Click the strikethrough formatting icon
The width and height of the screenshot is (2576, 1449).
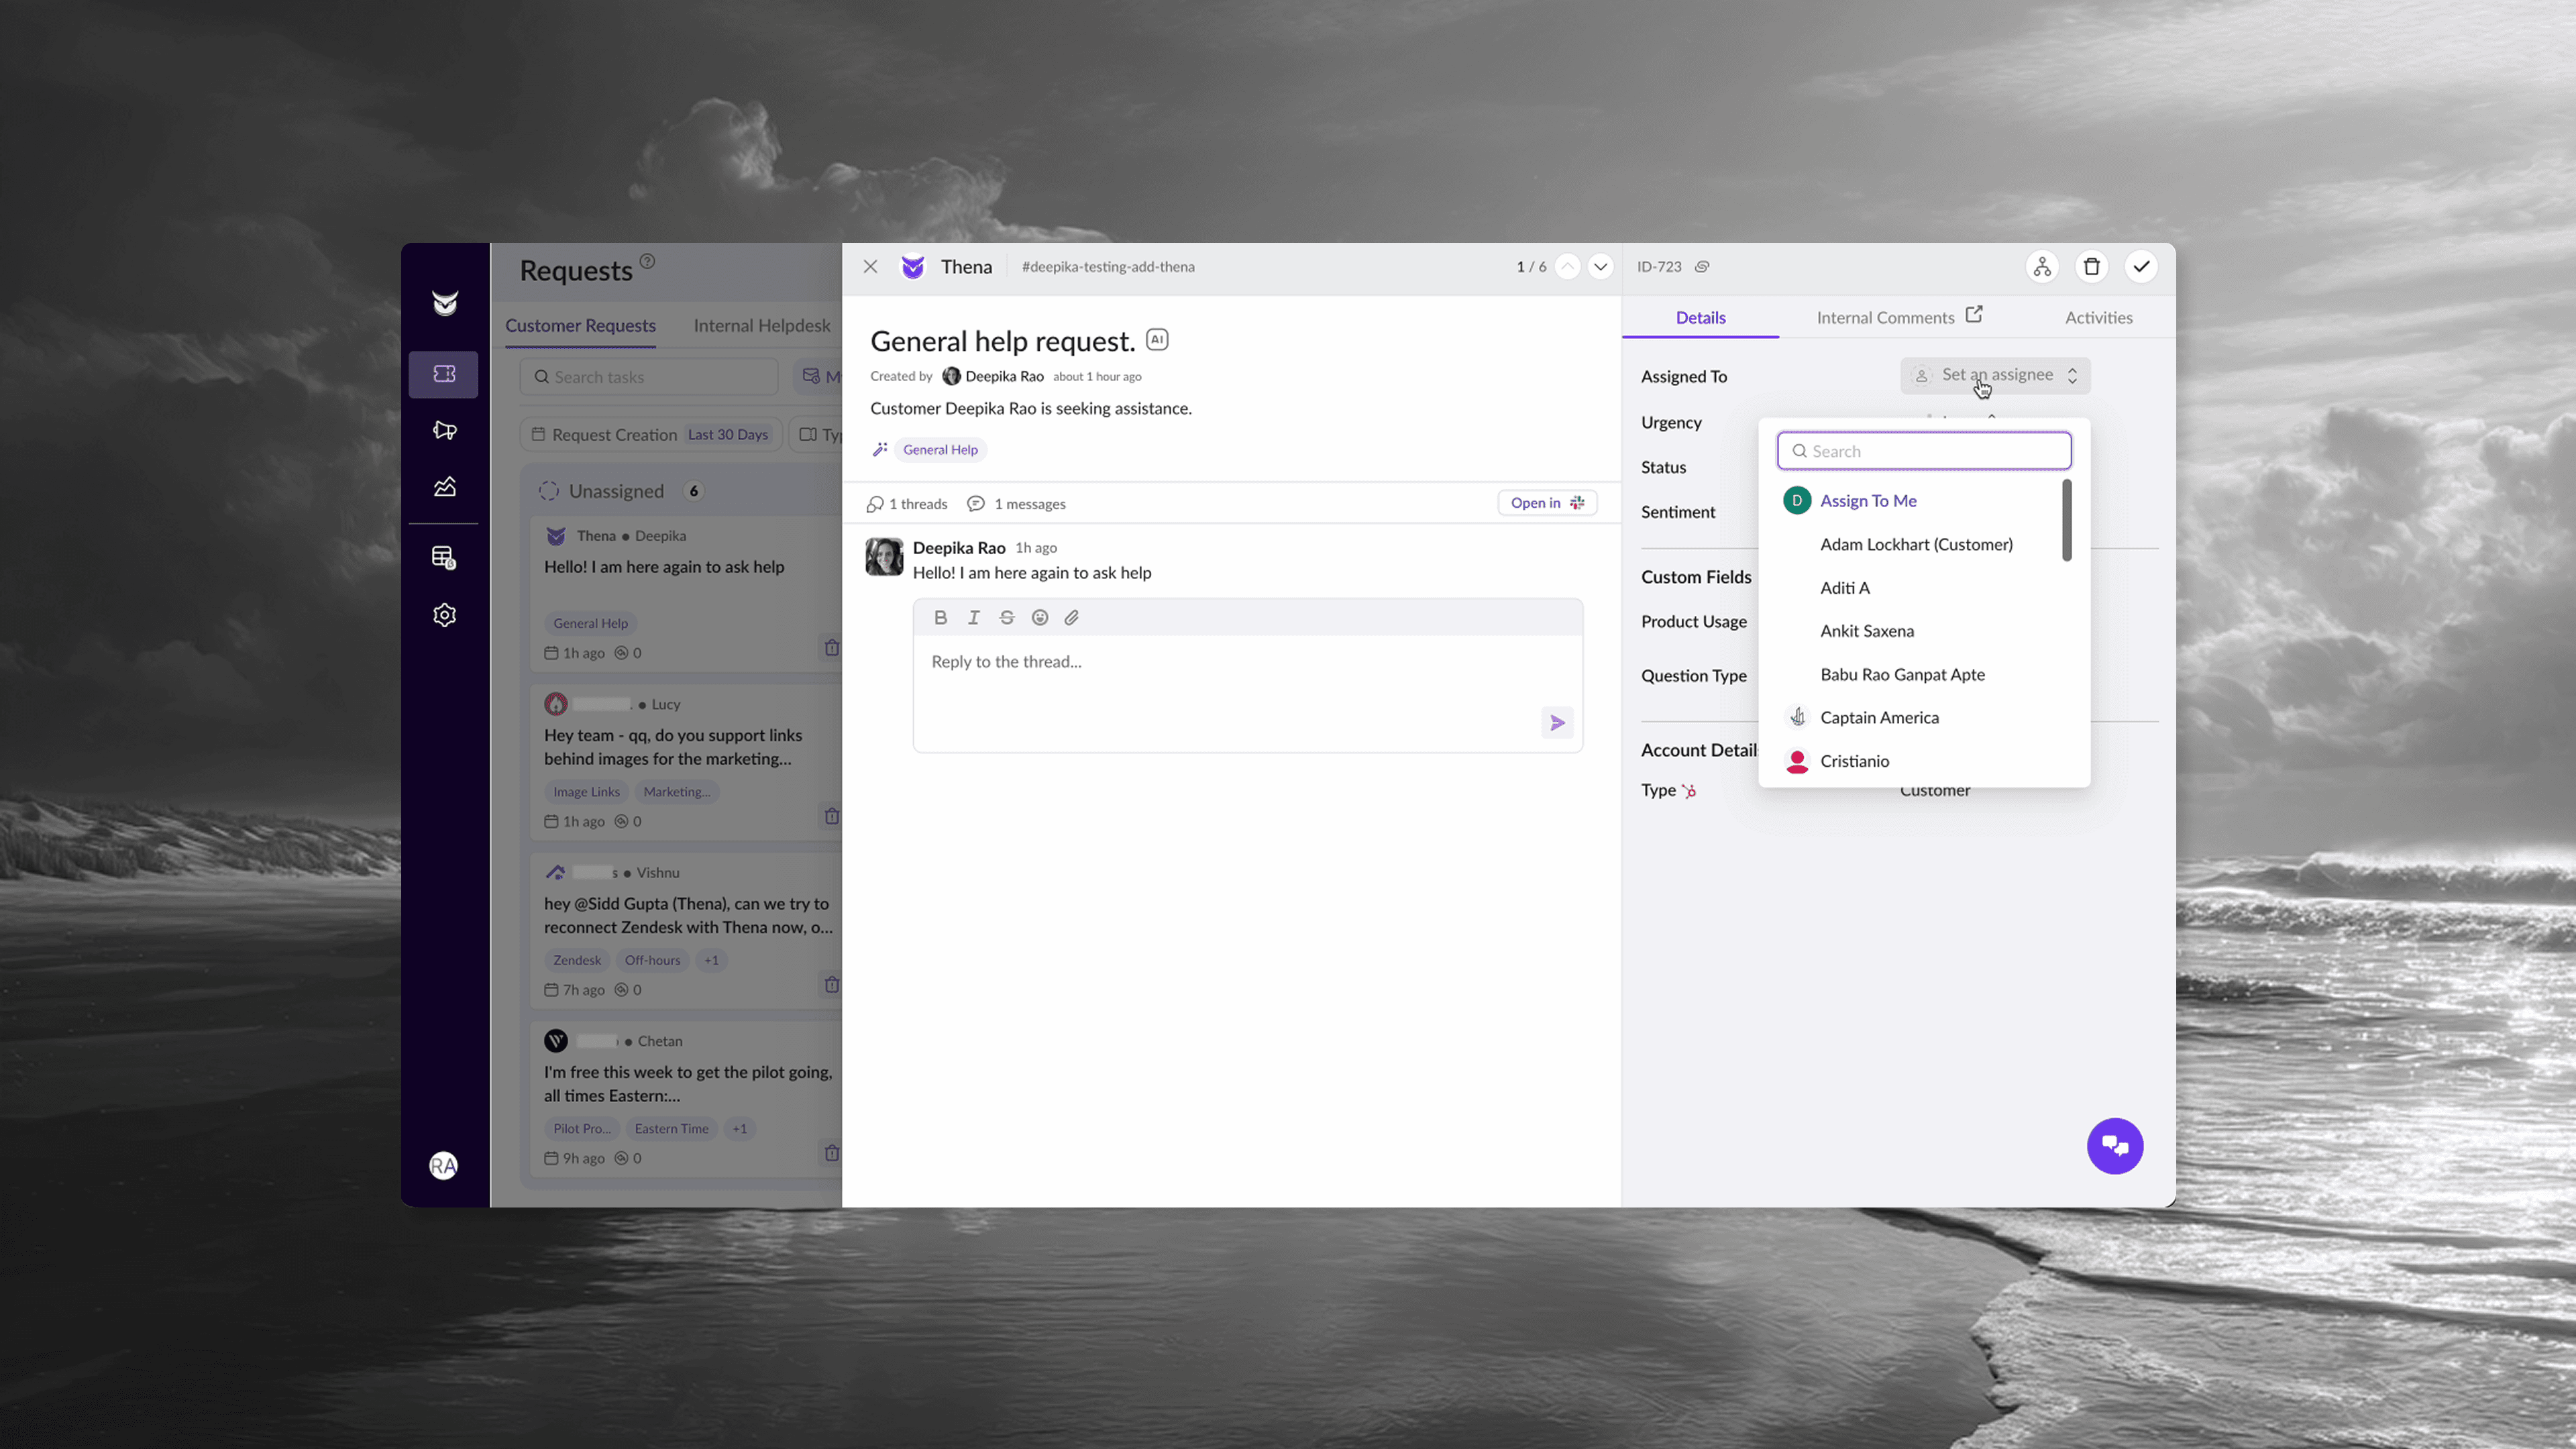coord(1007,617)
